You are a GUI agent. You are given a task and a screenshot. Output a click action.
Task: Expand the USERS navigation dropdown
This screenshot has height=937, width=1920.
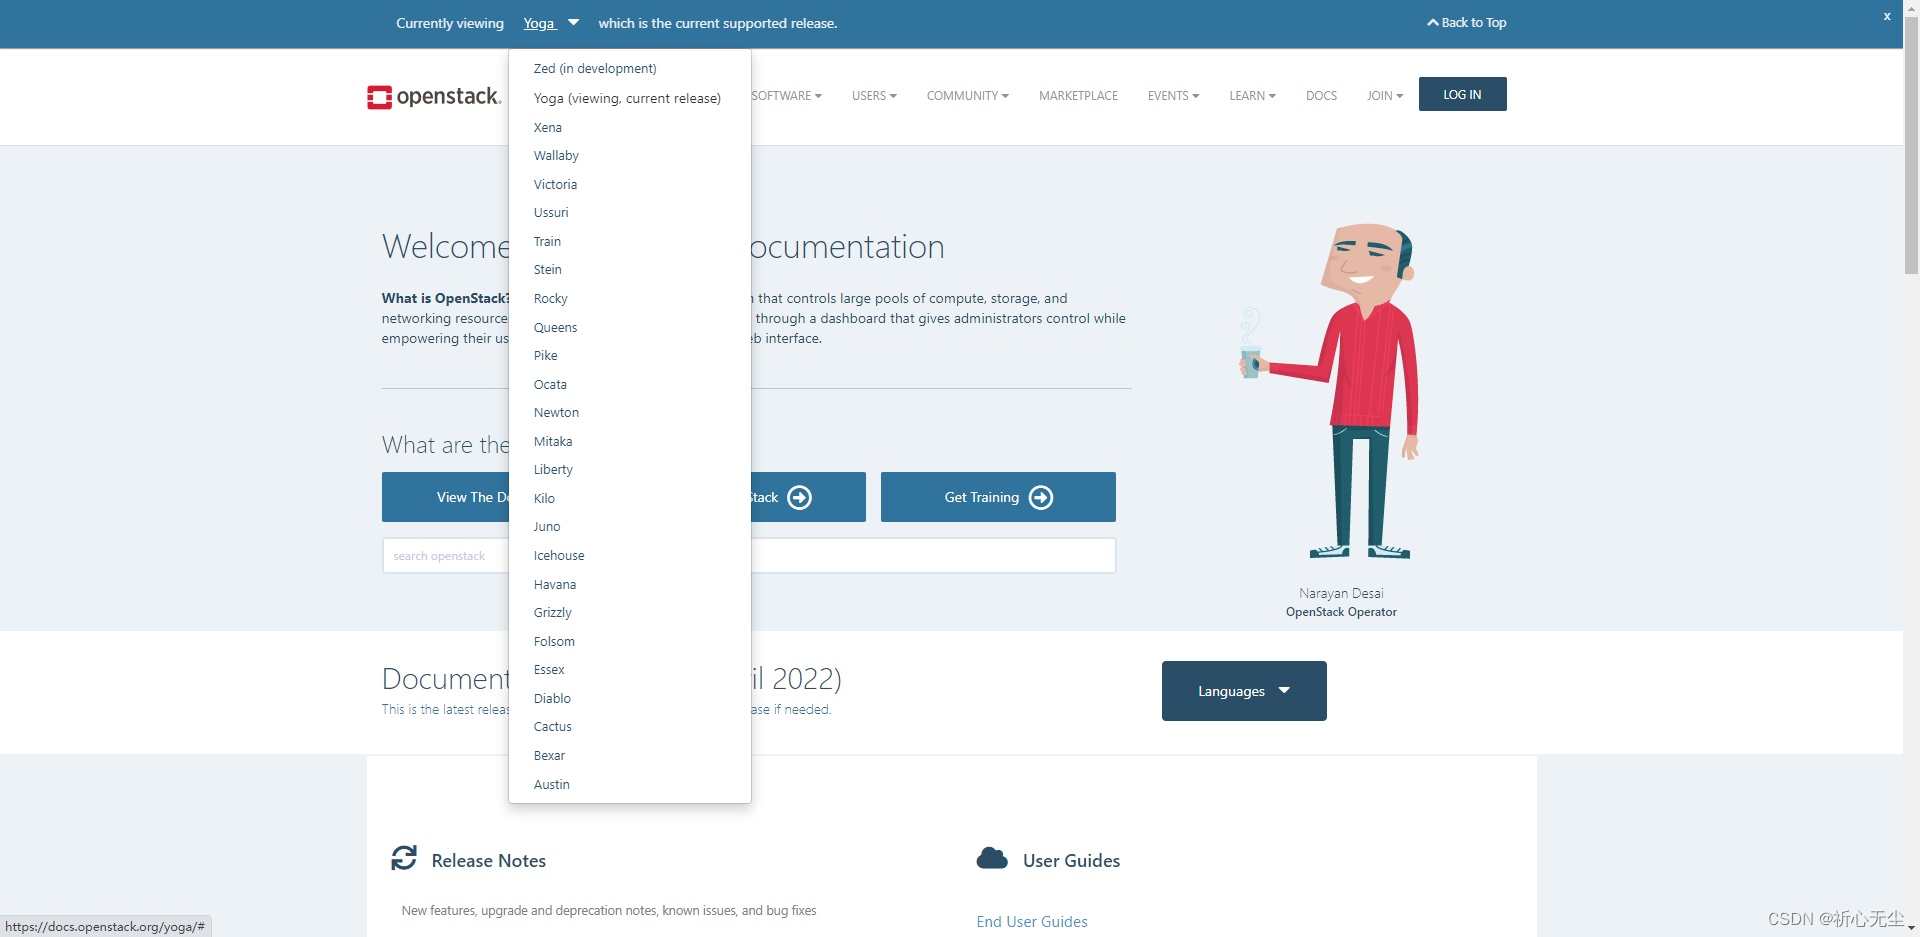[873, 95]
